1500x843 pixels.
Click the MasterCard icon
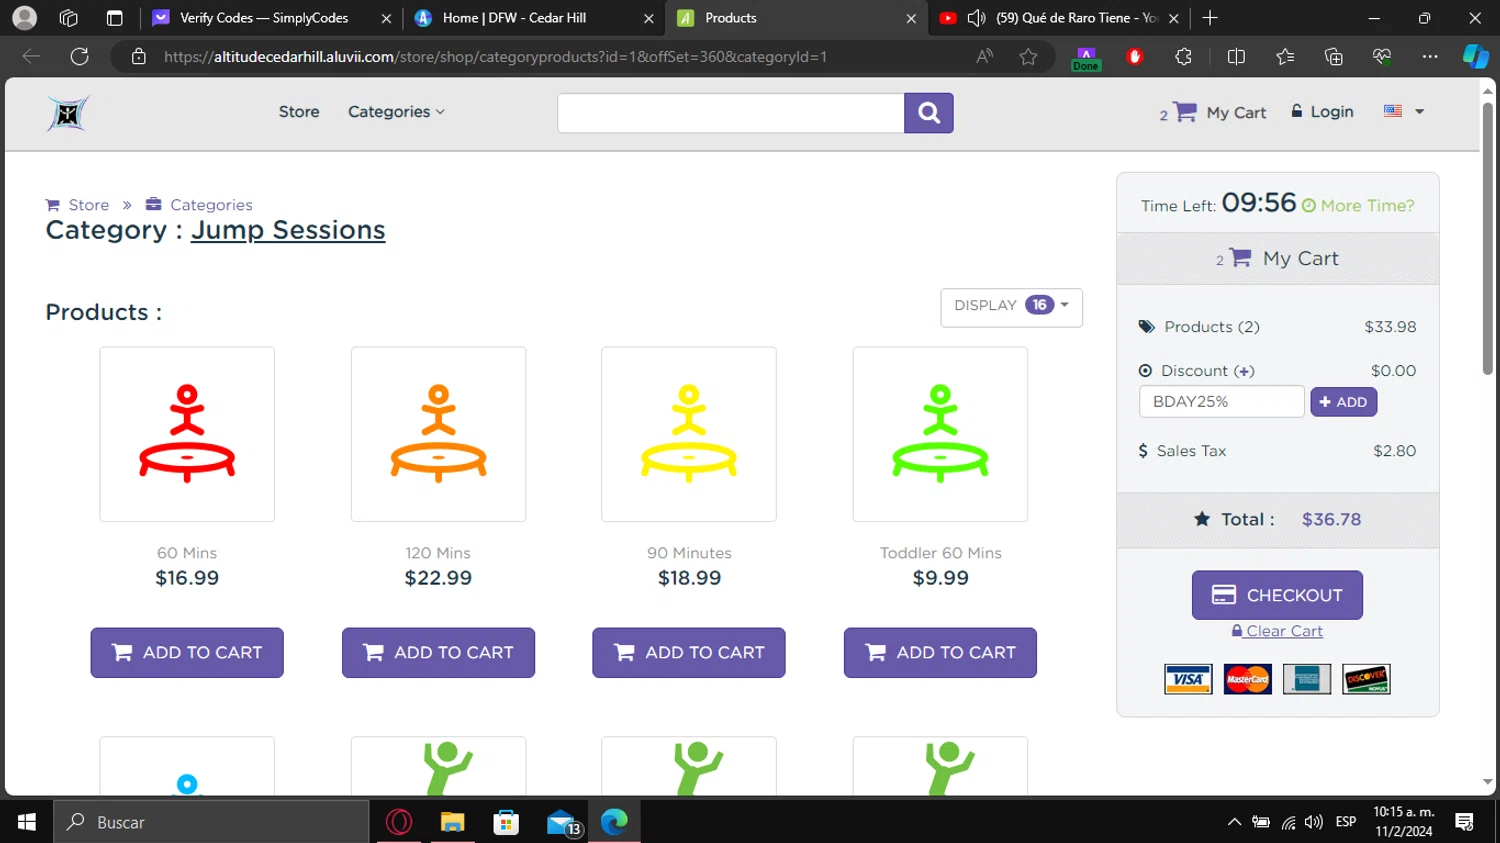coord(1247,679)
